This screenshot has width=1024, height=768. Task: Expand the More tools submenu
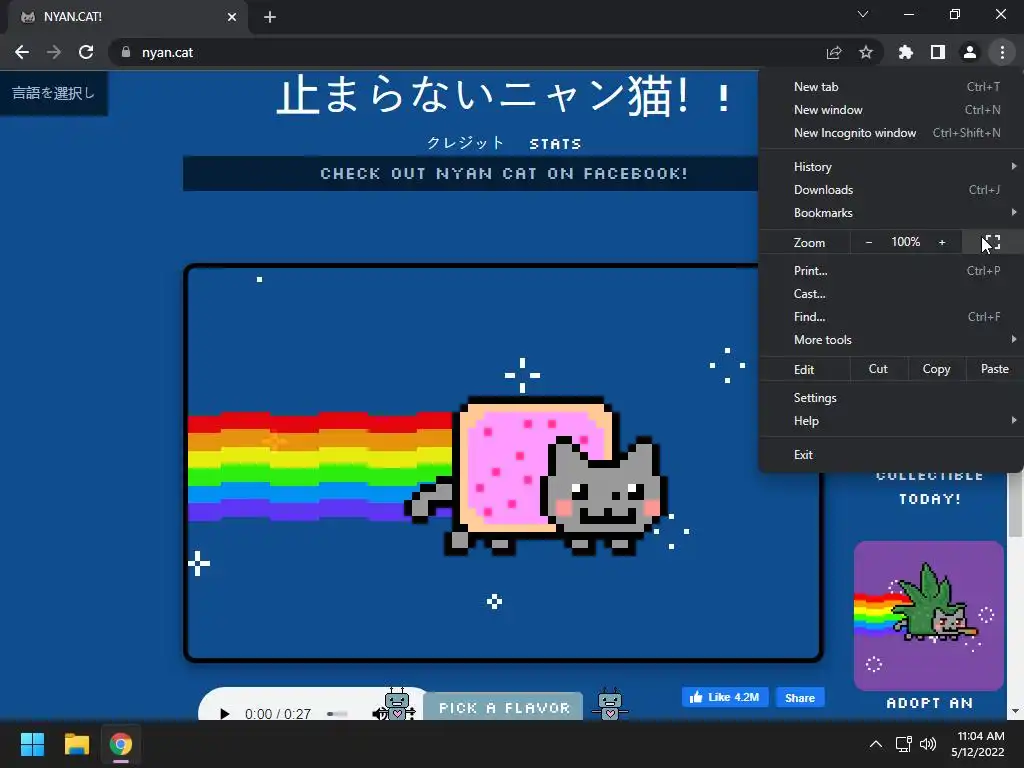point(891,340)
